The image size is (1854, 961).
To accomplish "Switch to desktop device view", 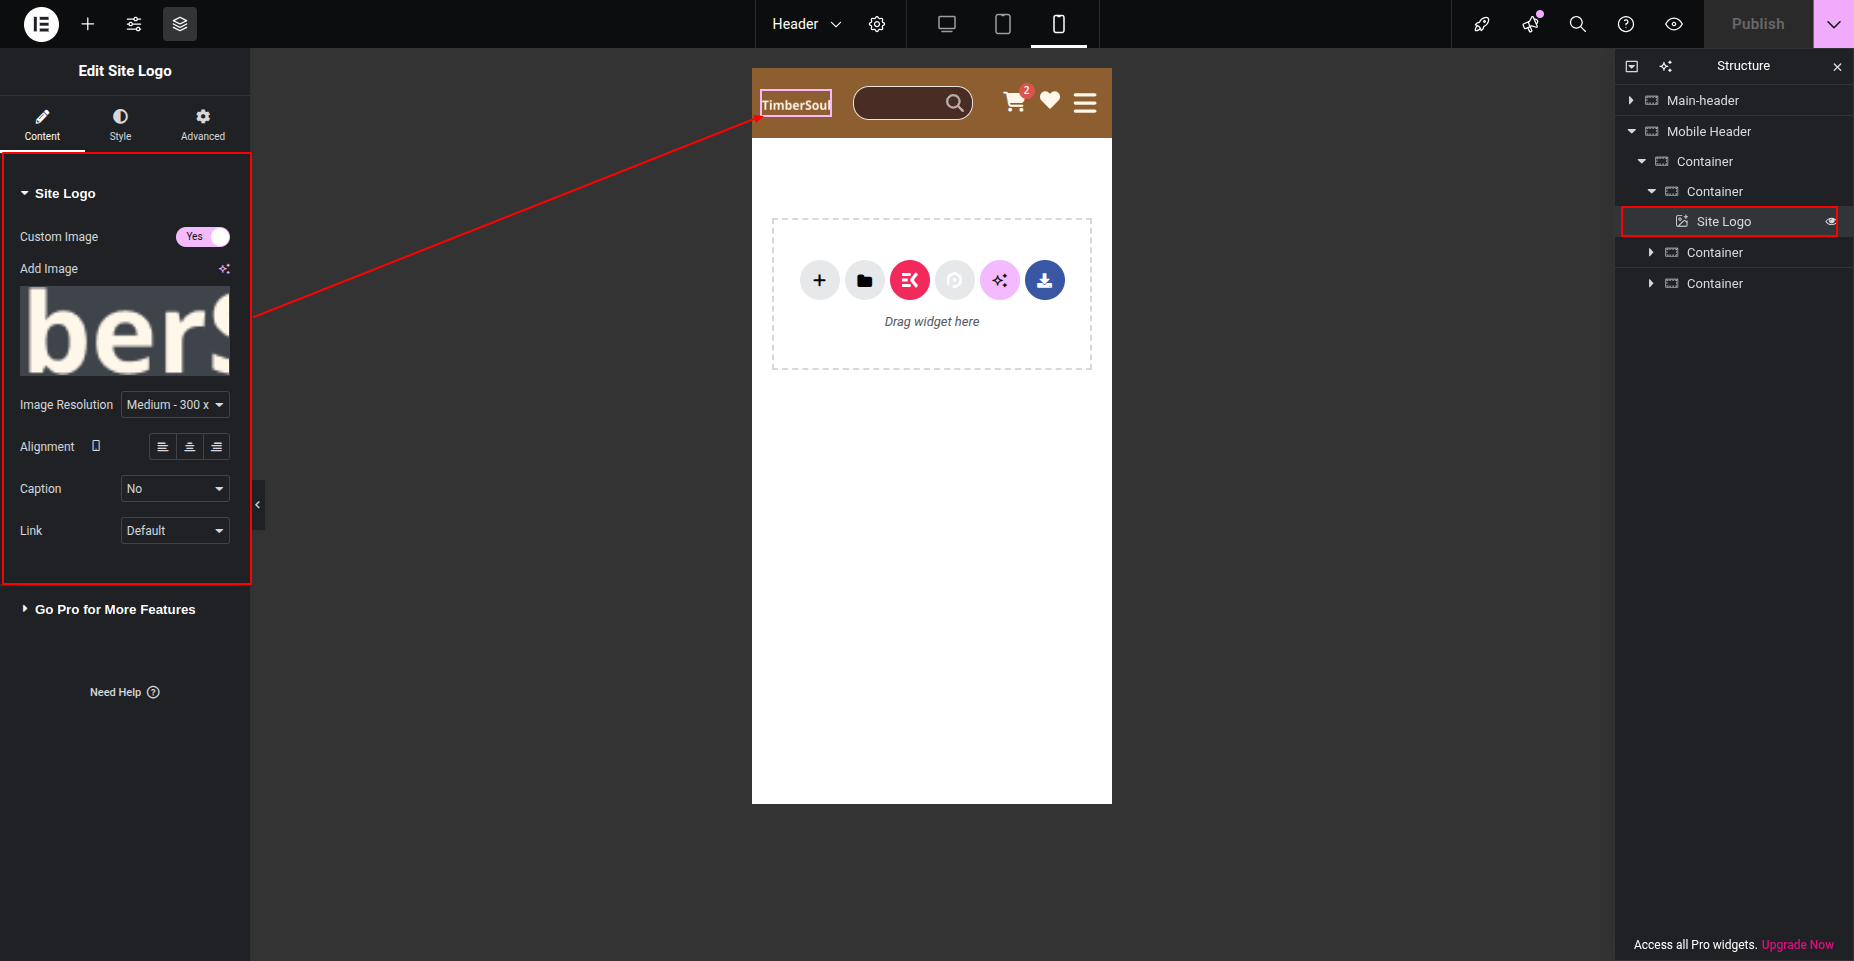I will [x=946, y=24].
